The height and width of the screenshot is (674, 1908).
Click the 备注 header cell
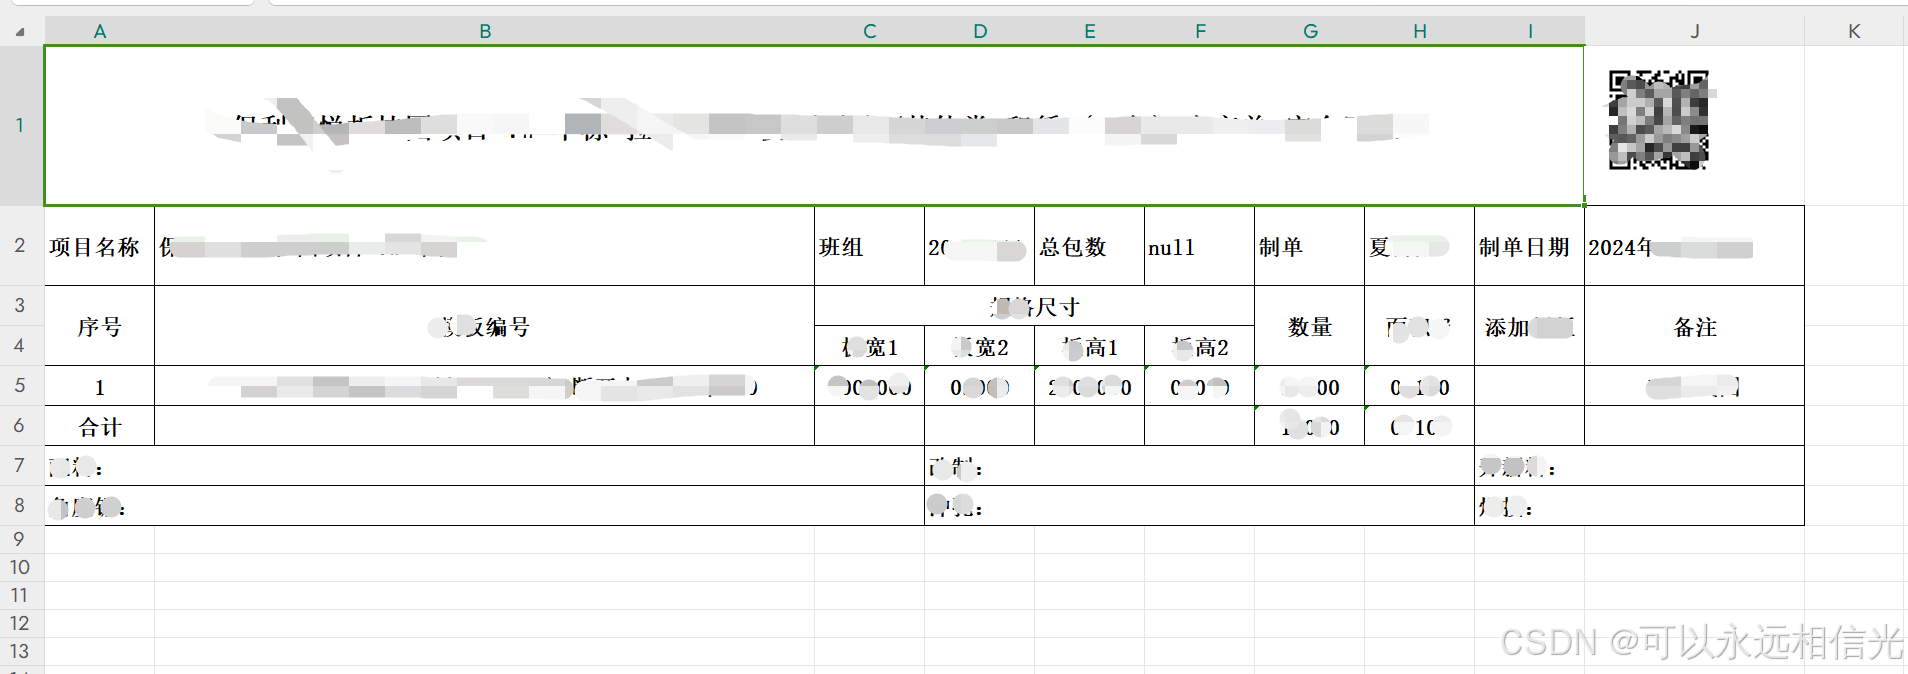(x=1695, y=326)
